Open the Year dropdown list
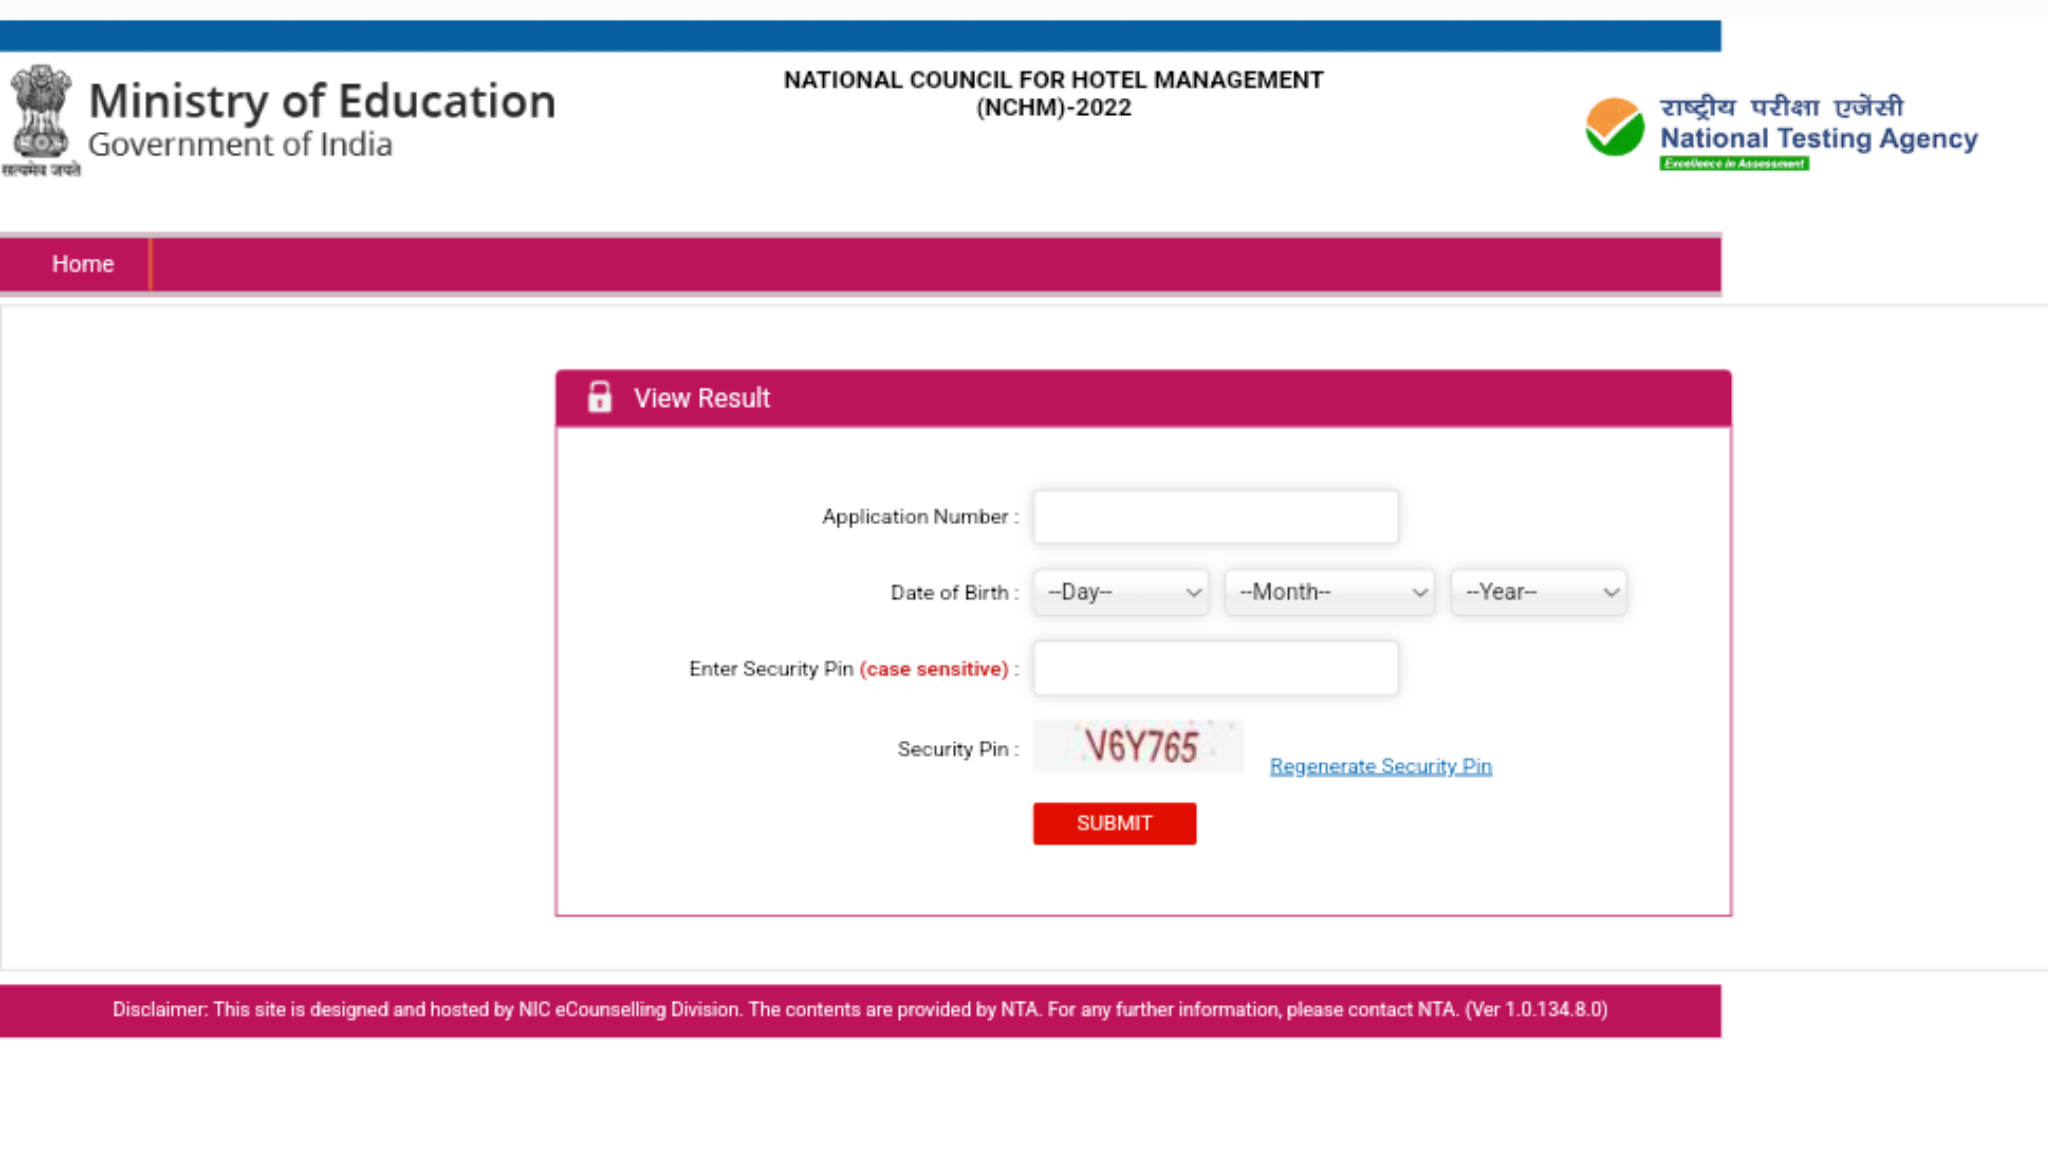Image resolution: width=2048 pixels, height=1152 pixels. pos(1538,592)
